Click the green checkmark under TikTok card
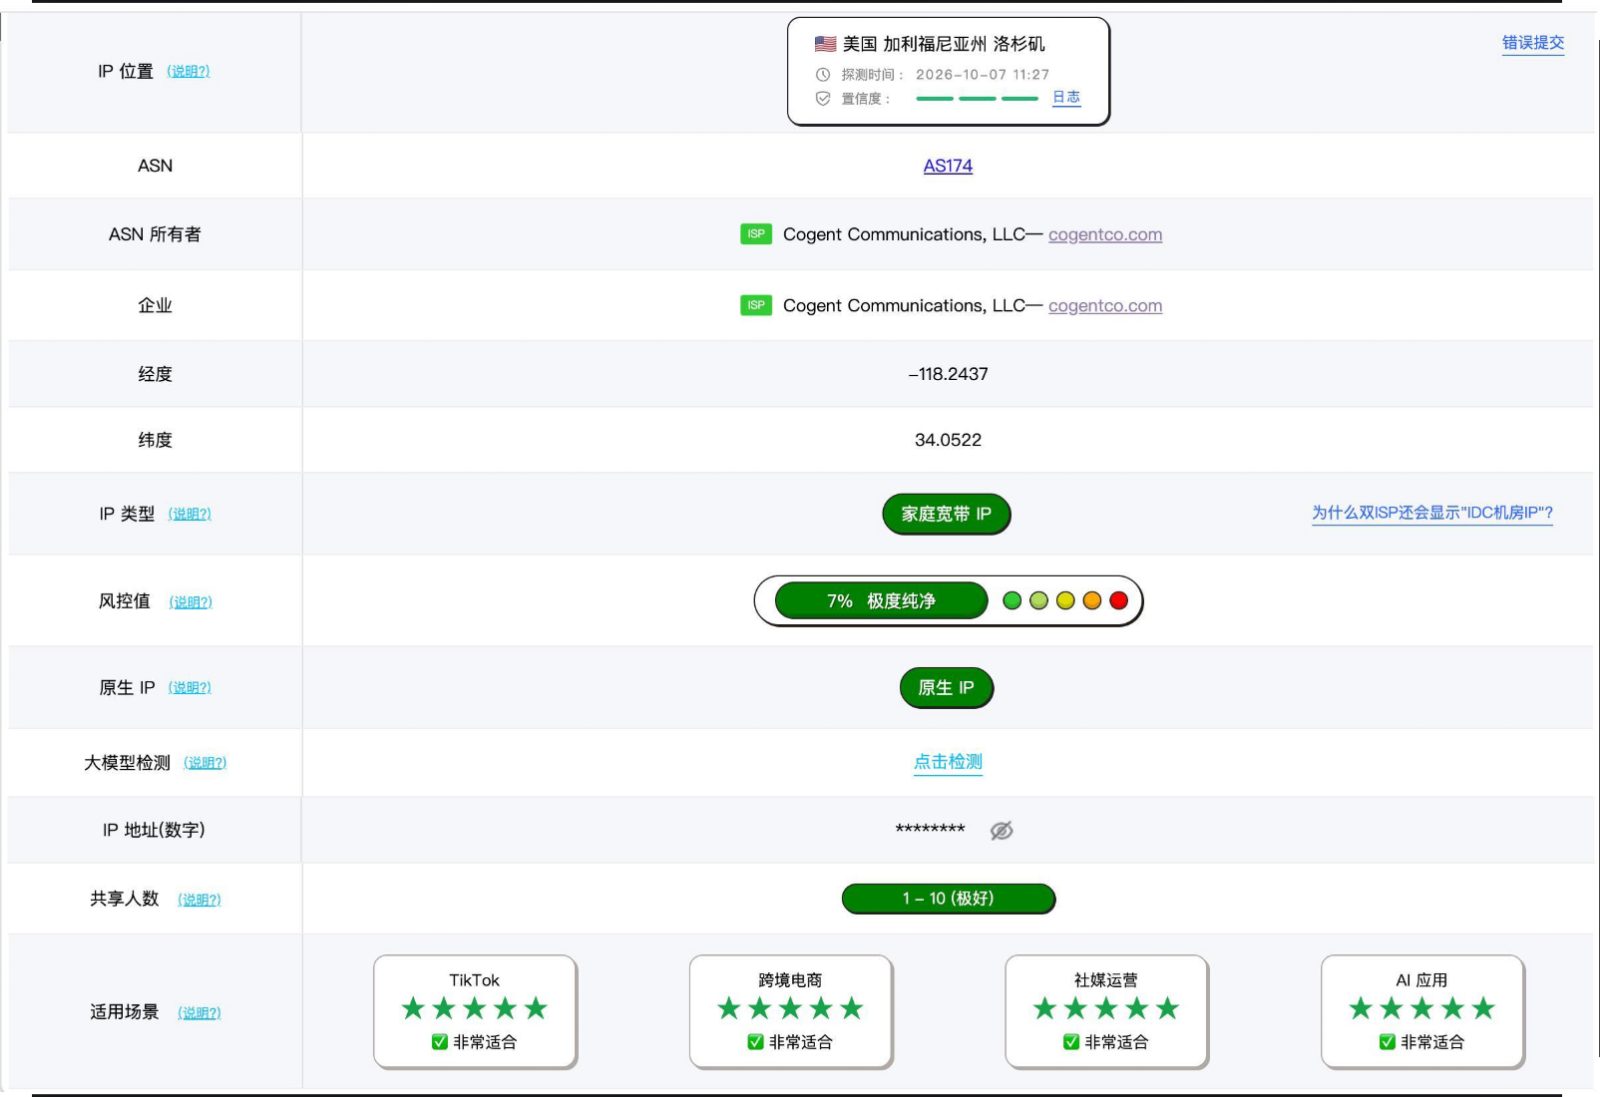Viewport: 1600px width, 1097px height. point(439,1042)
